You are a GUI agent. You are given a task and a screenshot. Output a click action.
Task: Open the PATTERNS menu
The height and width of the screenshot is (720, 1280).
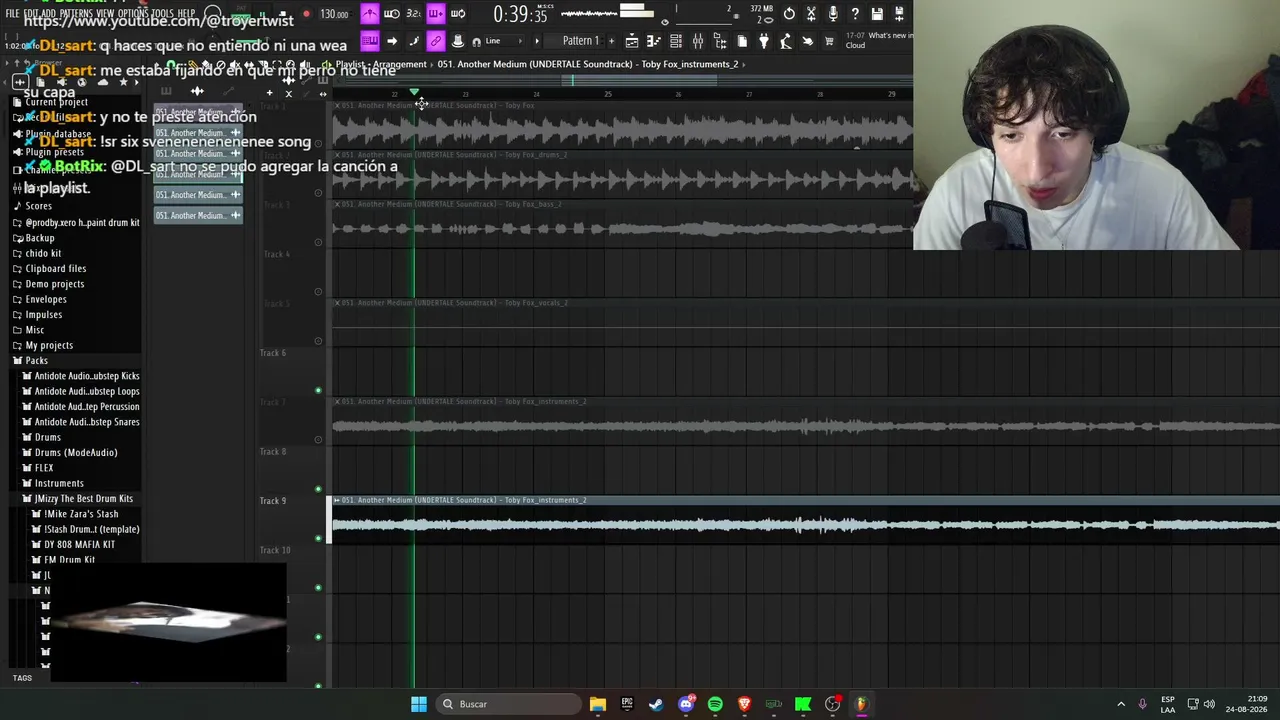(x=75, y=14)
